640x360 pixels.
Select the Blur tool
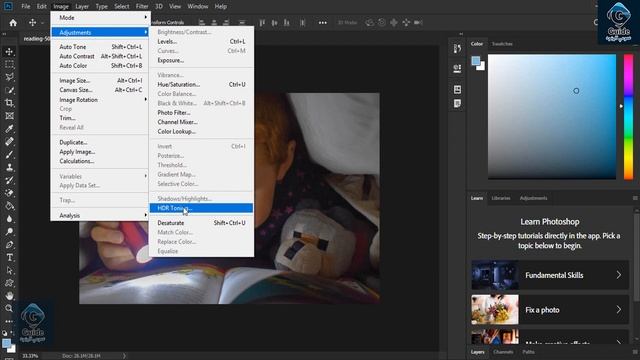pos(9,219)
